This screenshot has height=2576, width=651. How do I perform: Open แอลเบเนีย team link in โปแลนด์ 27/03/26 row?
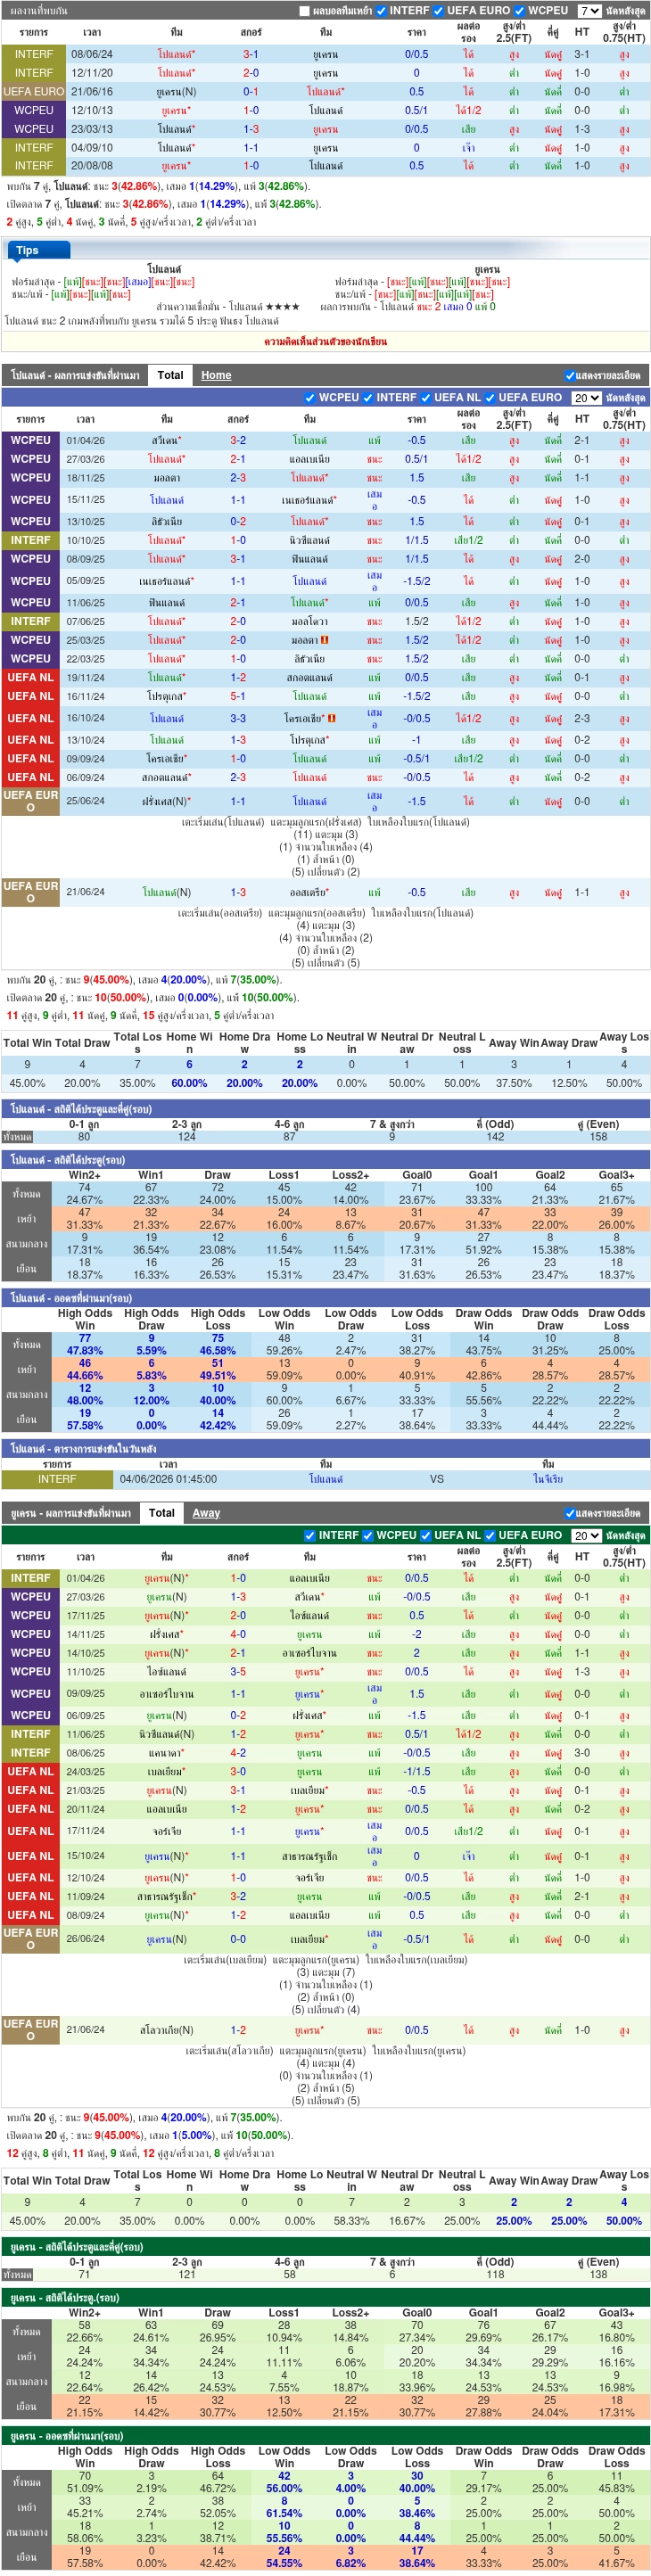(x=309, y=459)
